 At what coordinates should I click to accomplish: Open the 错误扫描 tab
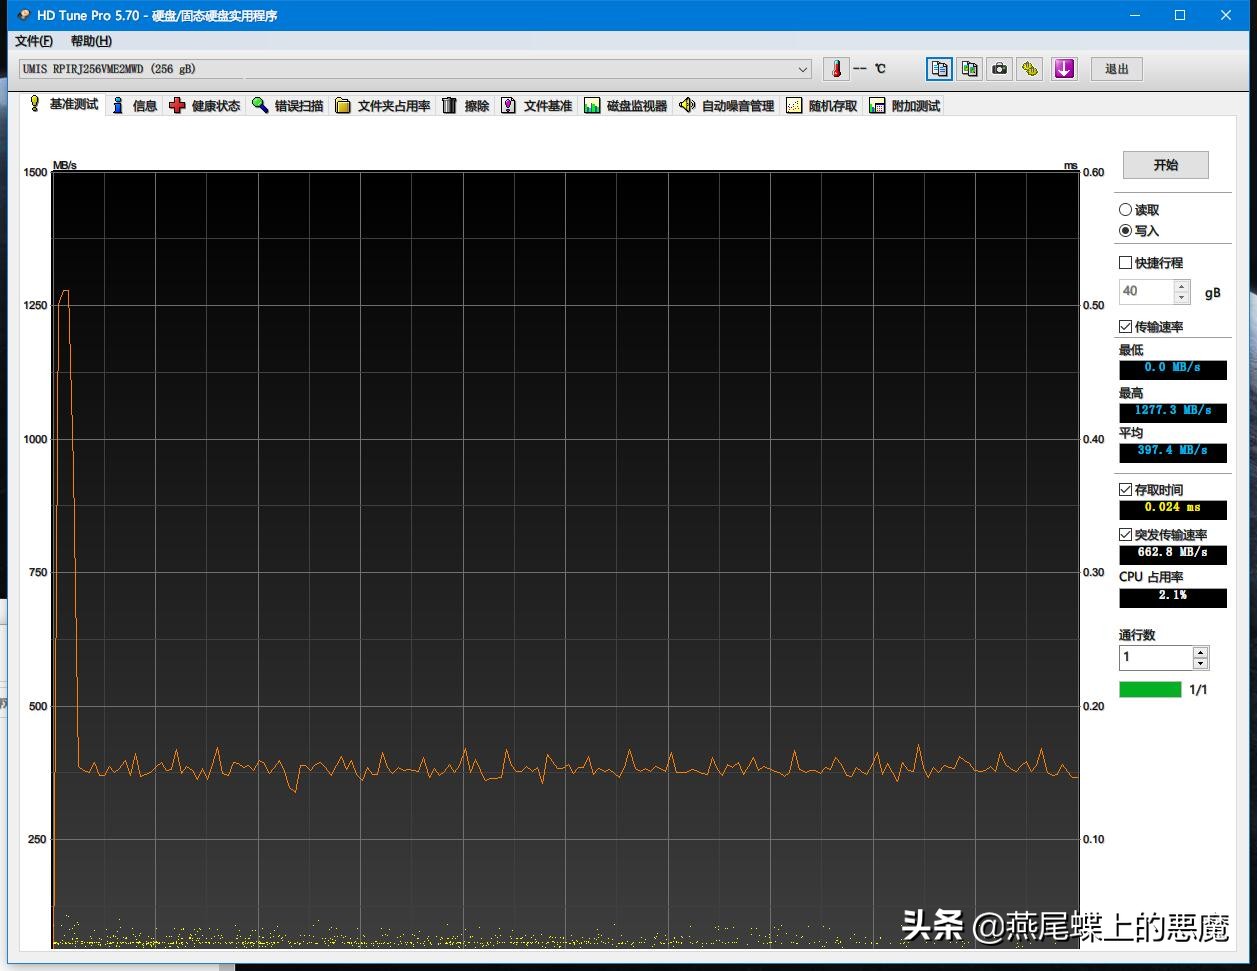coord(288,106)
